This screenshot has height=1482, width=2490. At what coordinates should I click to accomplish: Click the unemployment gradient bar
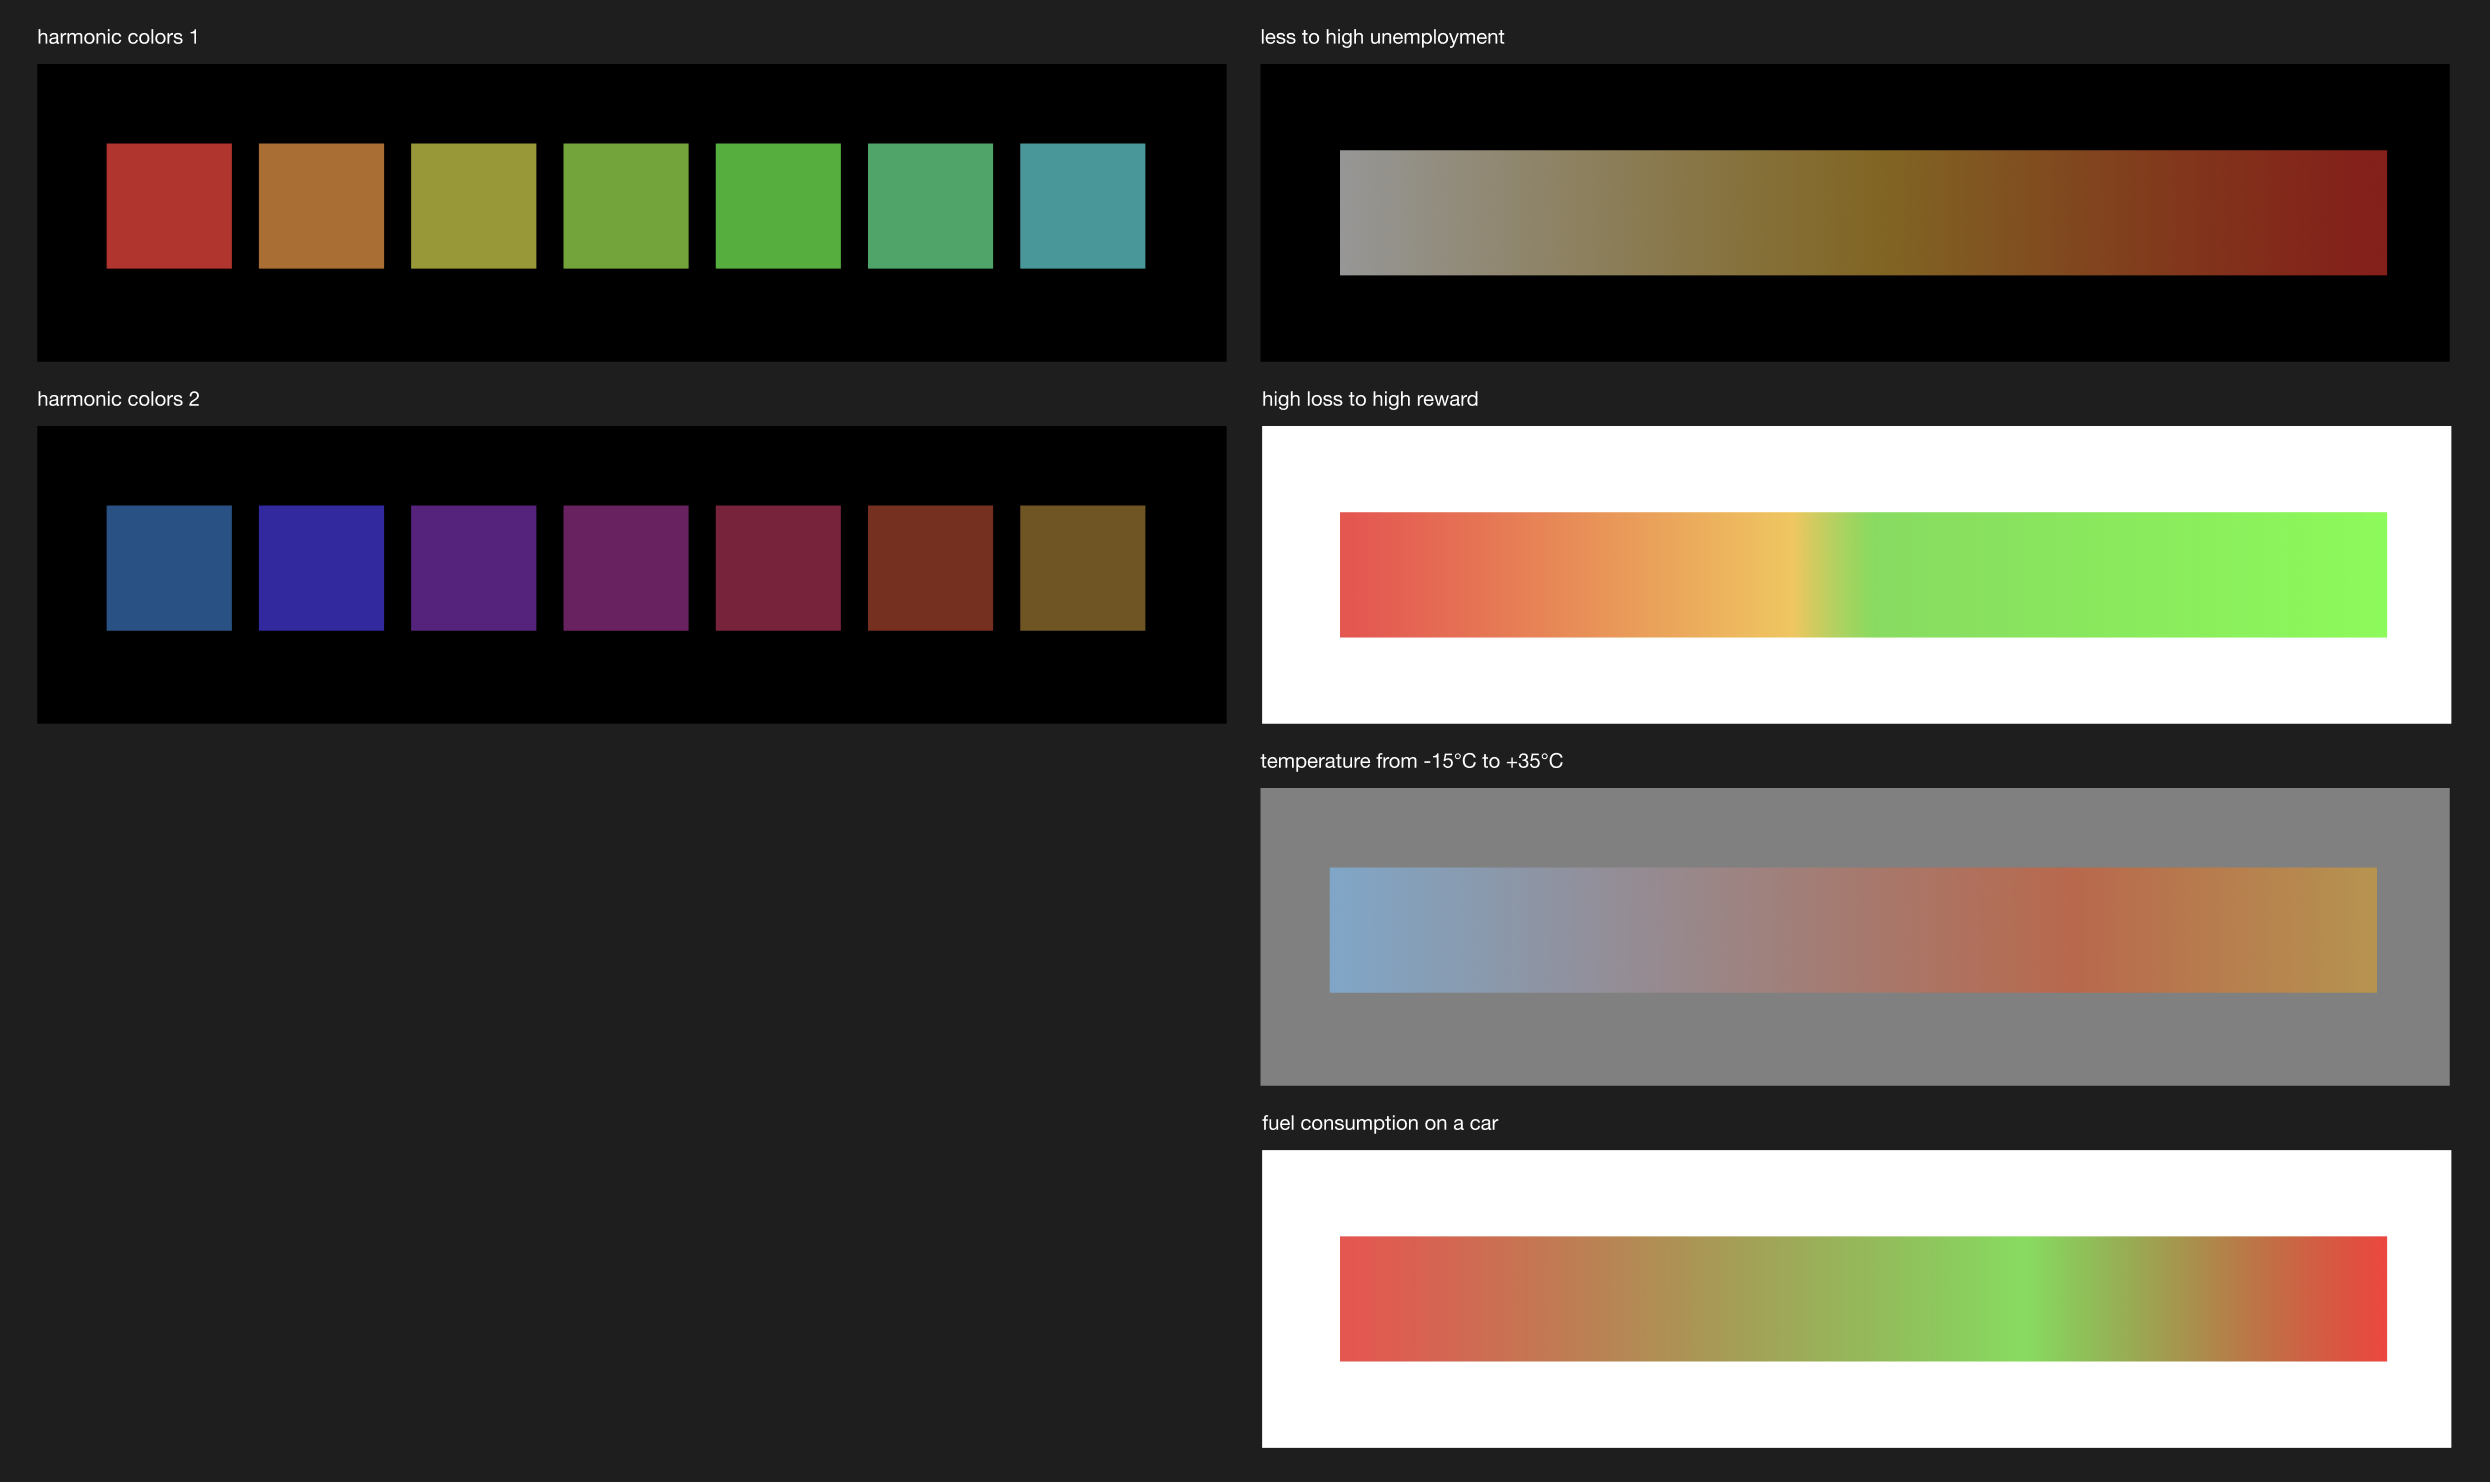point(1863,213)
